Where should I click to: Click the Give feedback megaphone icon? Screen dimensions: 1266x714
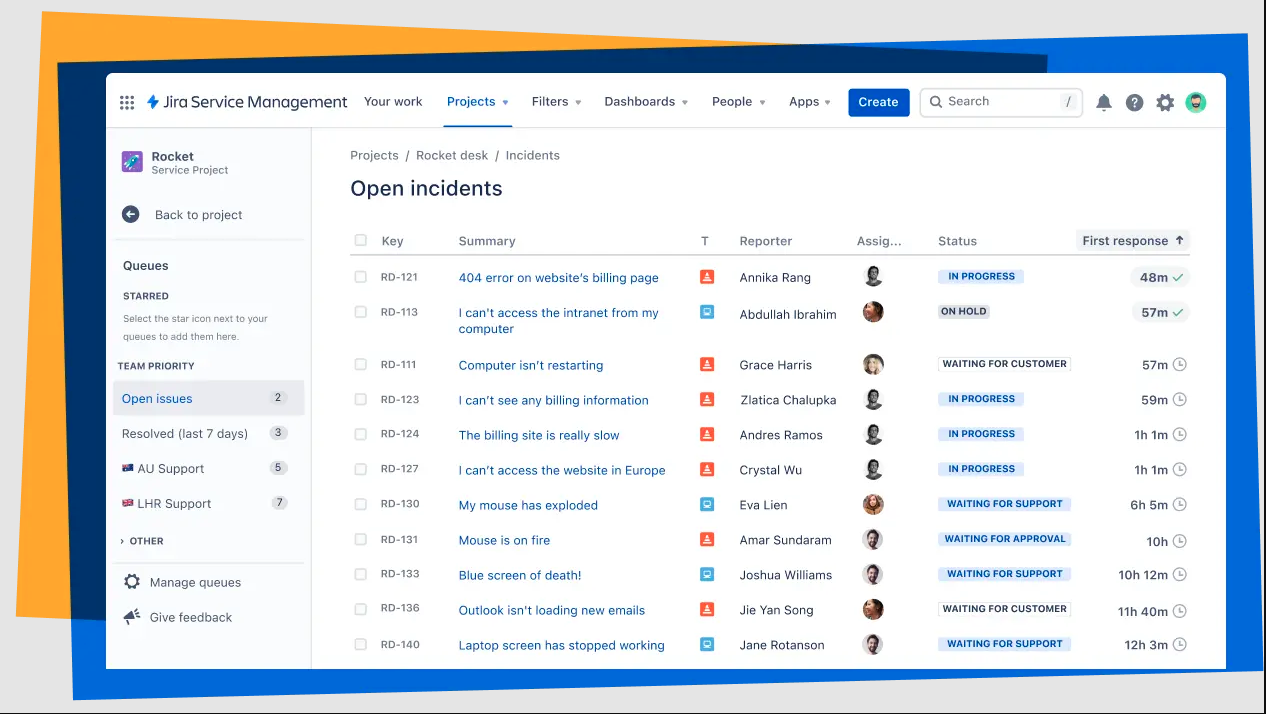click(x=131, y=617)
